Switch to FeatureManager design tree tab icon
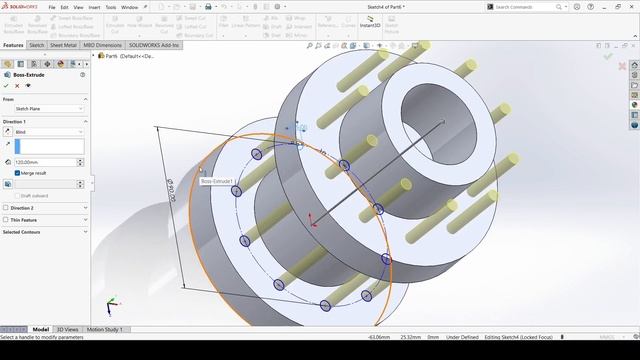 (x=7, y=64)
